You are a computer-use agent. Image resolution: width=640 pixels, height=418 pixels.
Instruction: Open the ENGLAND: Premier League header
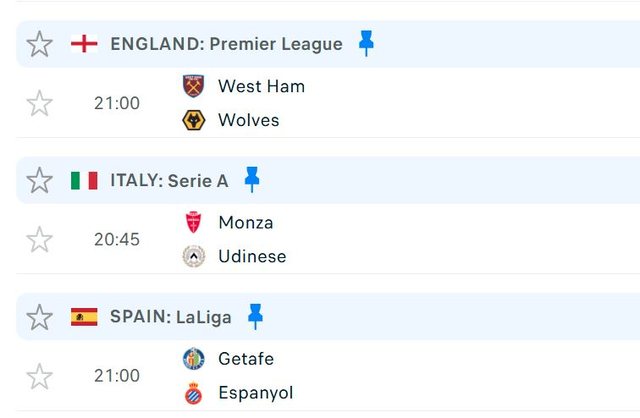pyautogui.click(x=227, y=44)
